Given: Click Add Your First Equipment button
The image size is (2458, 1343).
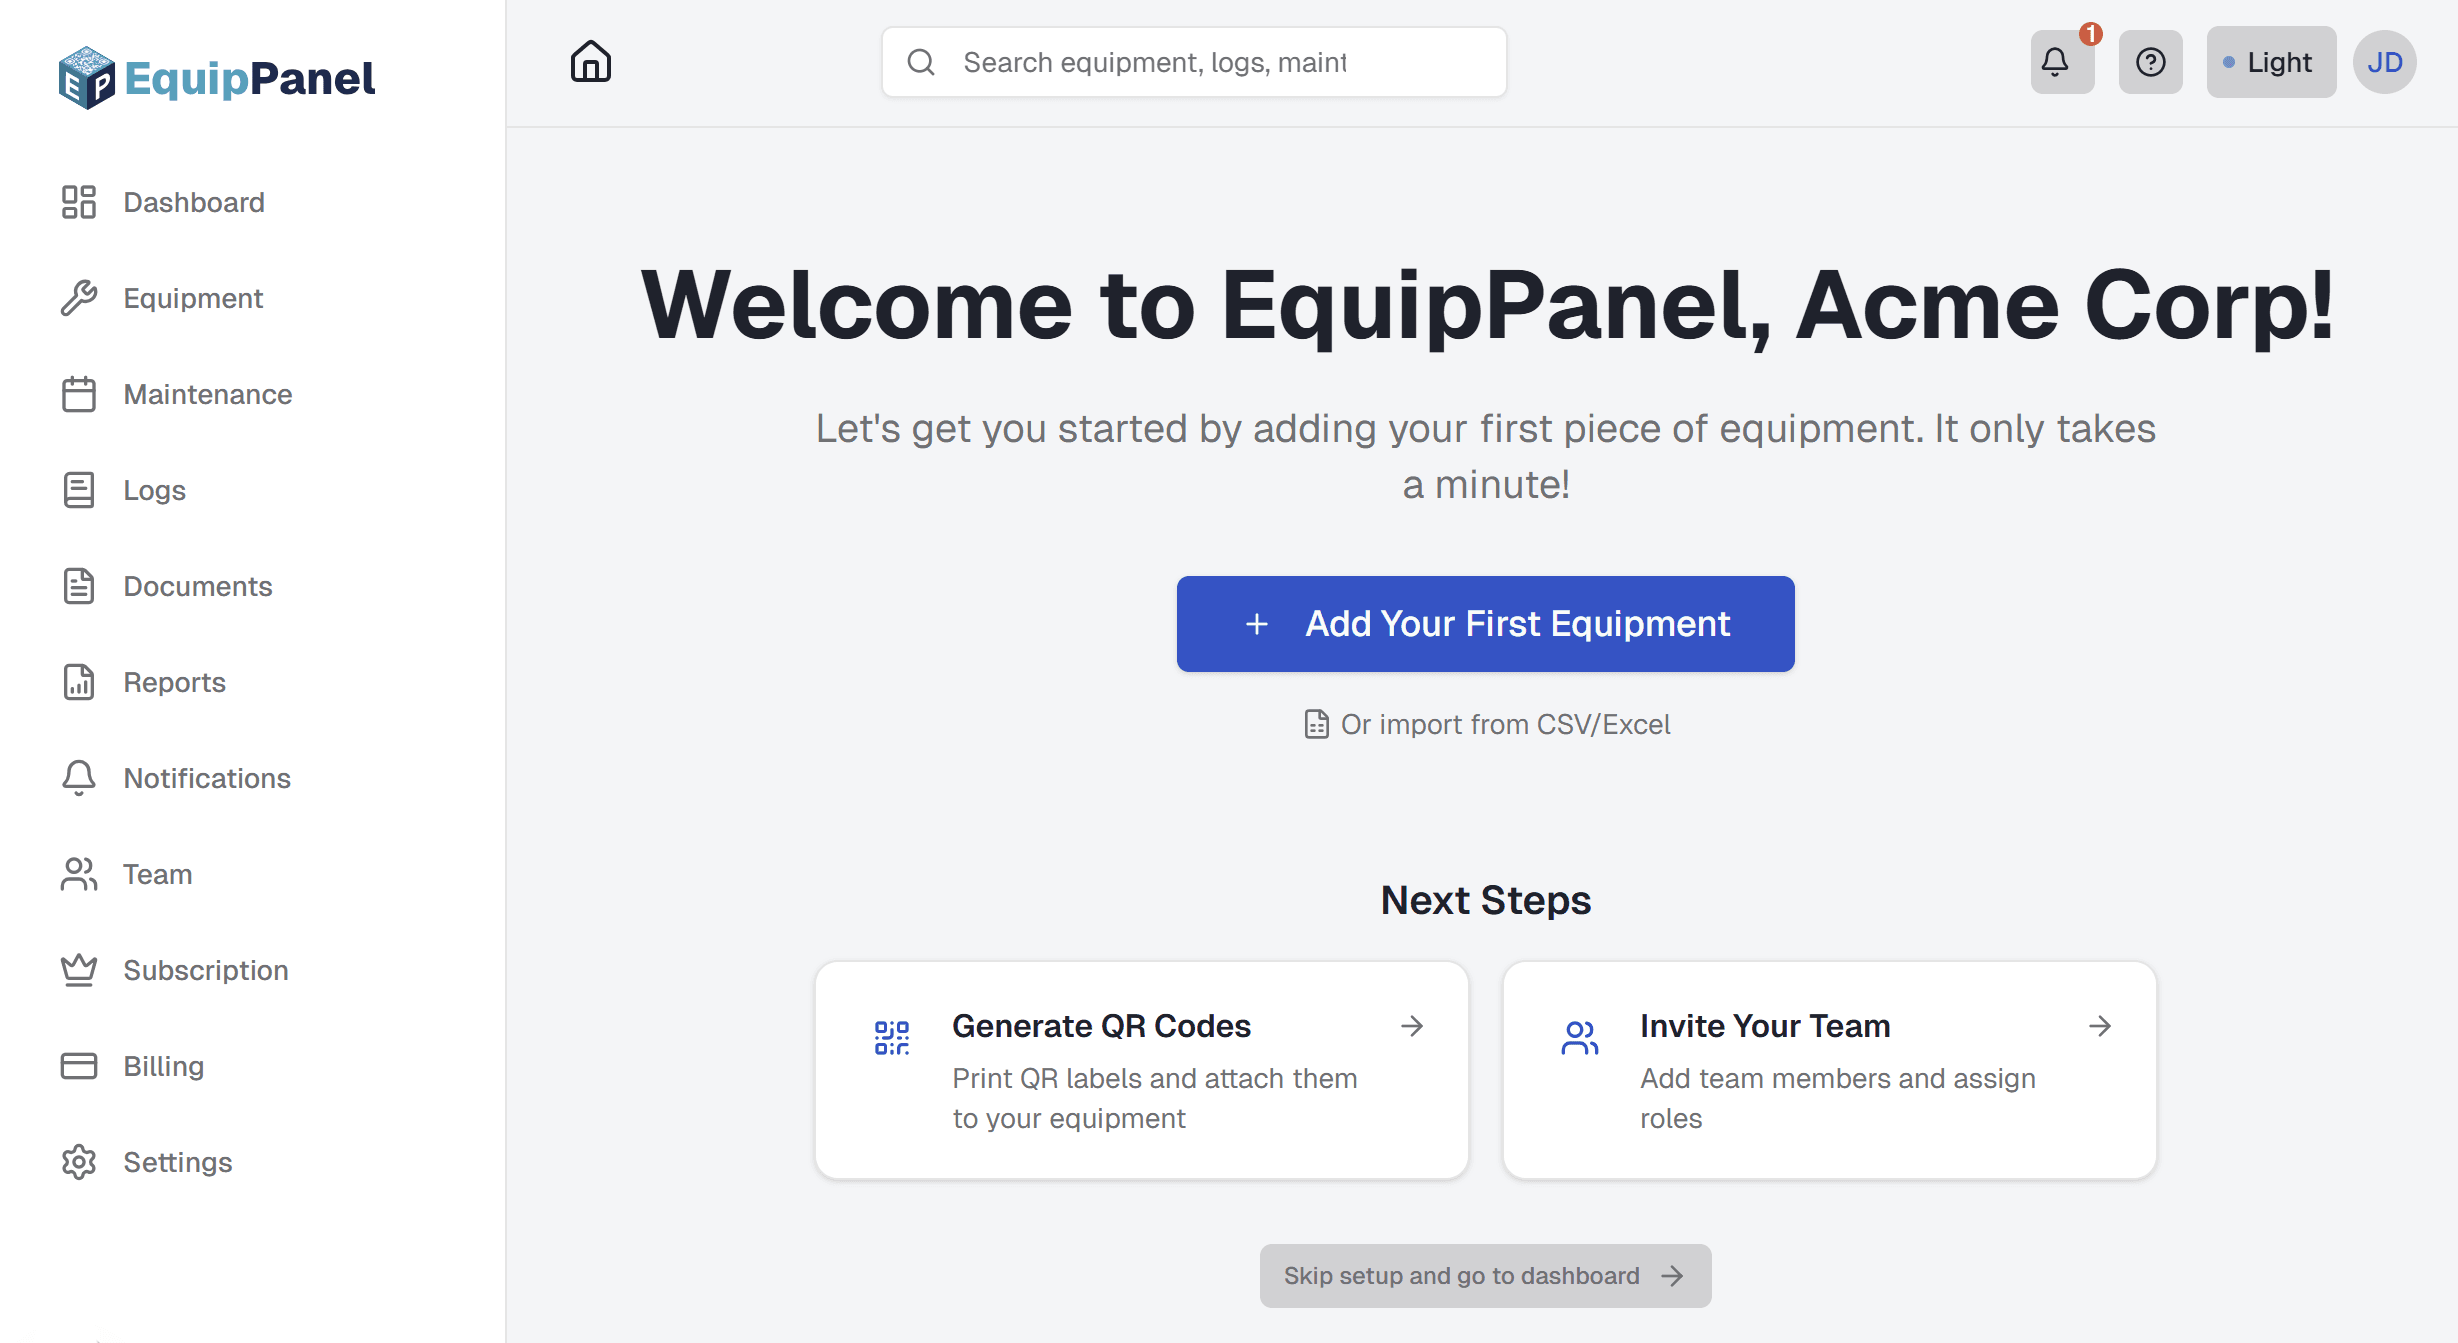Looking at the screenshot, I should point(1485,624).
